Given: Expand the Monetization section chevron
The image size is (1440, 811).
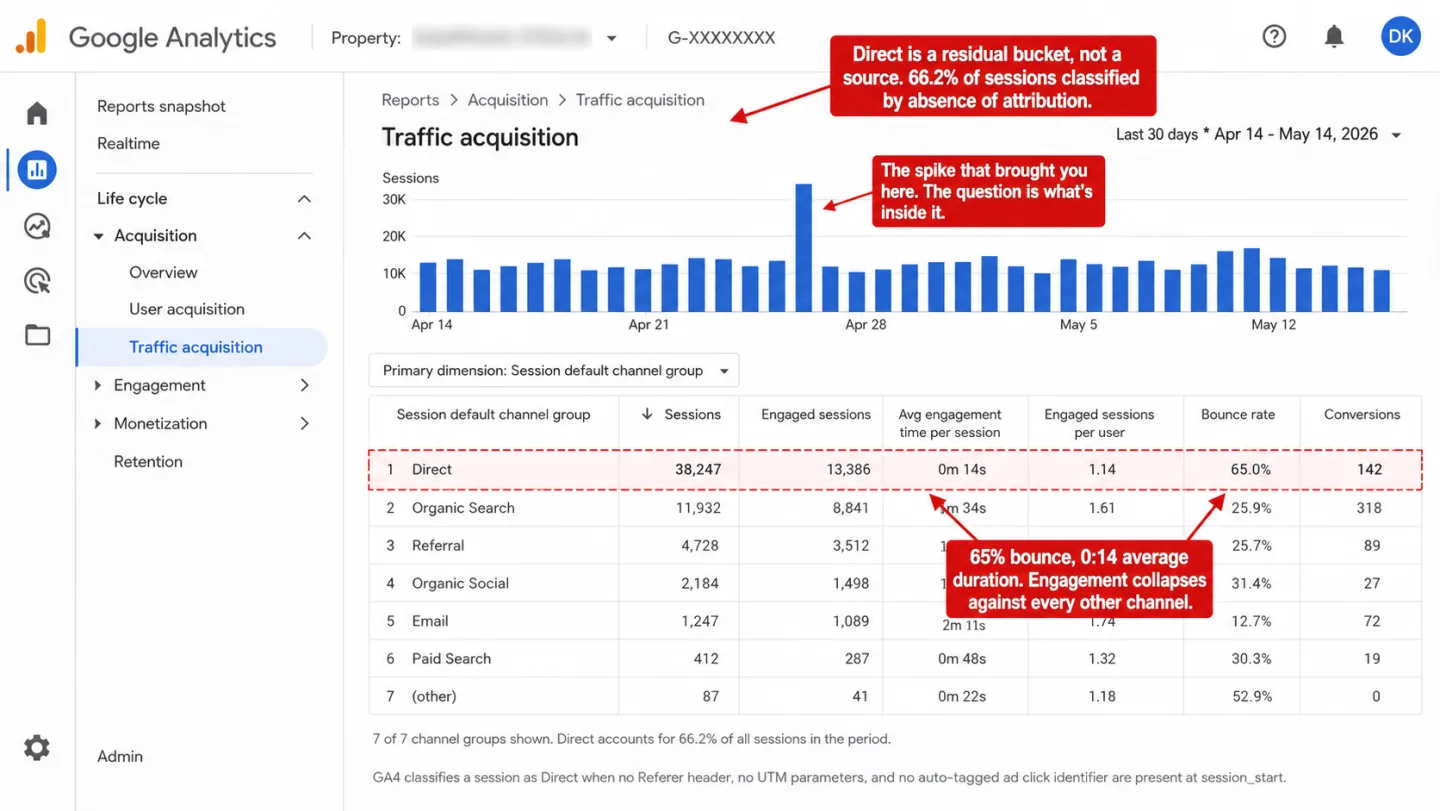Looking at the screenshot, I should pyautogui.click(x=304, y=423).
